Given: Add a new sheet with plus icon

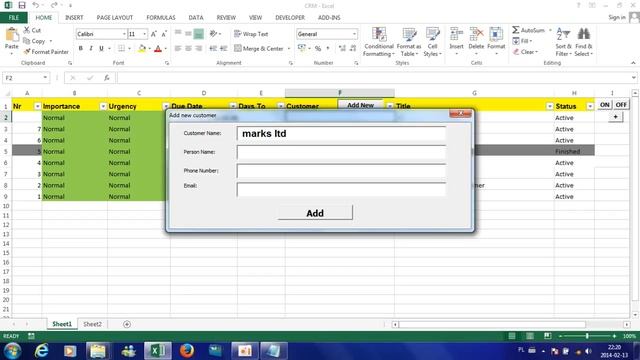Looking at the screenshot, I should pyautogui.click(x=127, y=324).
